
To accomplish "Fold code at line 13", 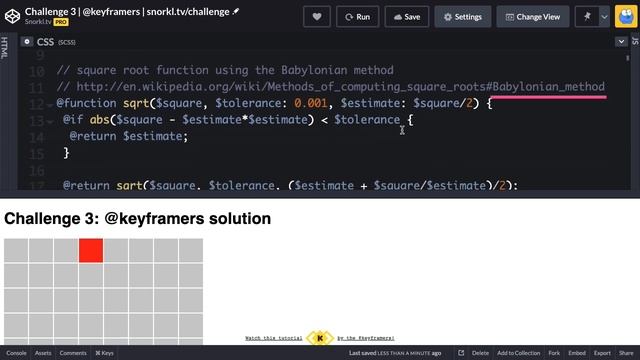I will pos(49,122).
